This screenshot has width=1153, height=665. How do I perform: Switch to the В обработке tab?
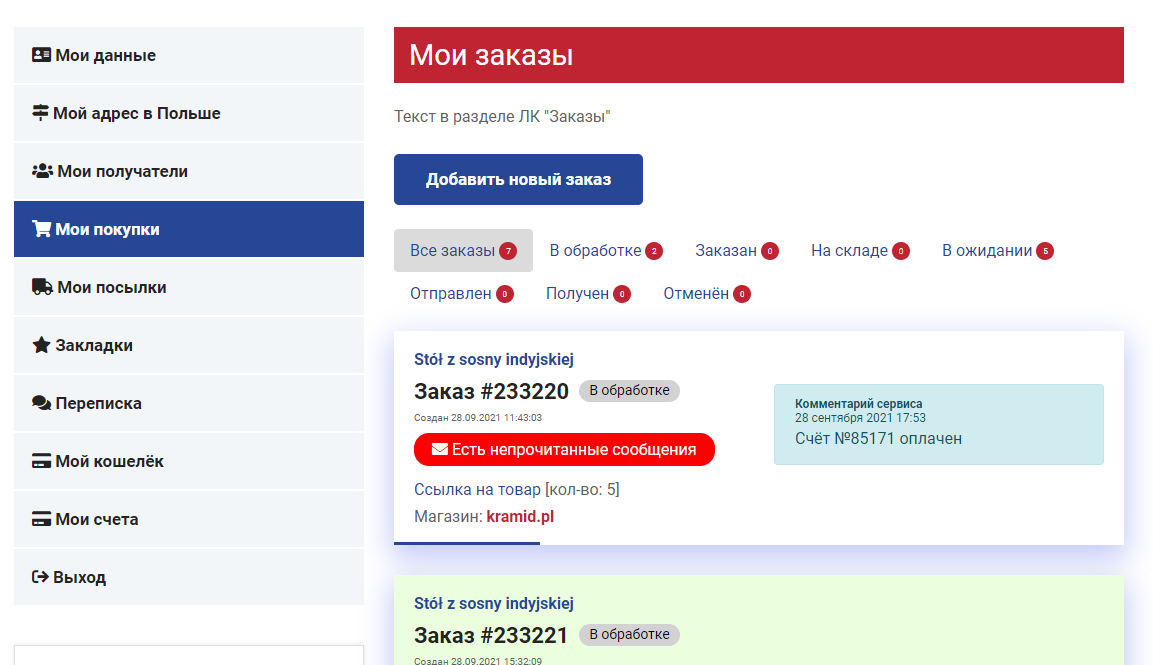pyautogui.click(x=595, y=250)
